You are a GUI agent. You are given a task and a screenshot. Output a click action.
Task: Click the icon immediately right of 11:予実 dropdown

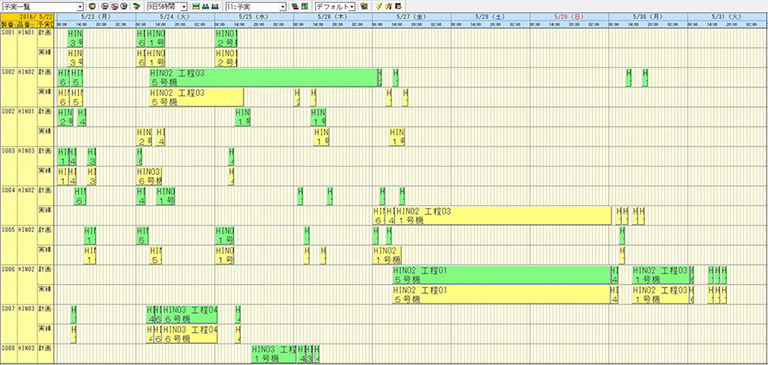point(294,7)
